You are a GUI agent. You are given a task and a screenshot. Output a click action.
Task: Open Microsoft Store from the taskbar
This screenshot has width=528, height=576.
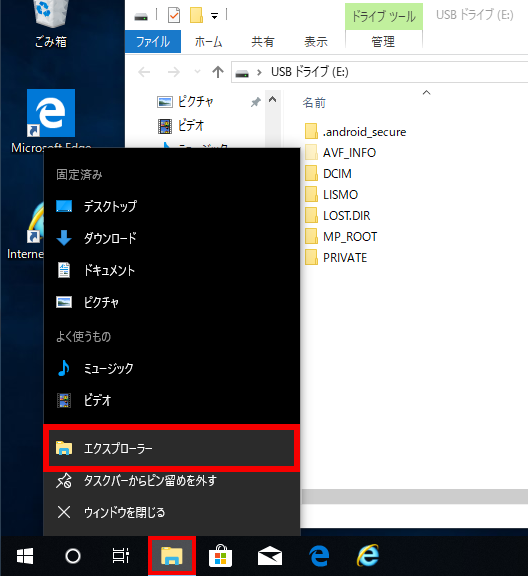[x=220, y=556]
